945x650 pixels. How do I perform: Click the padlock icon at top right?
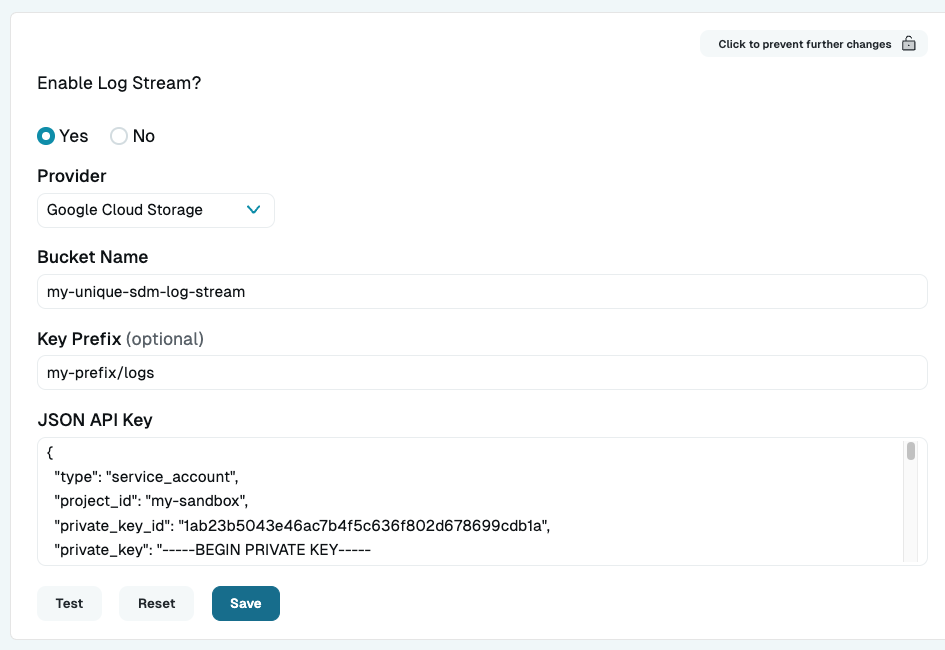908,44
